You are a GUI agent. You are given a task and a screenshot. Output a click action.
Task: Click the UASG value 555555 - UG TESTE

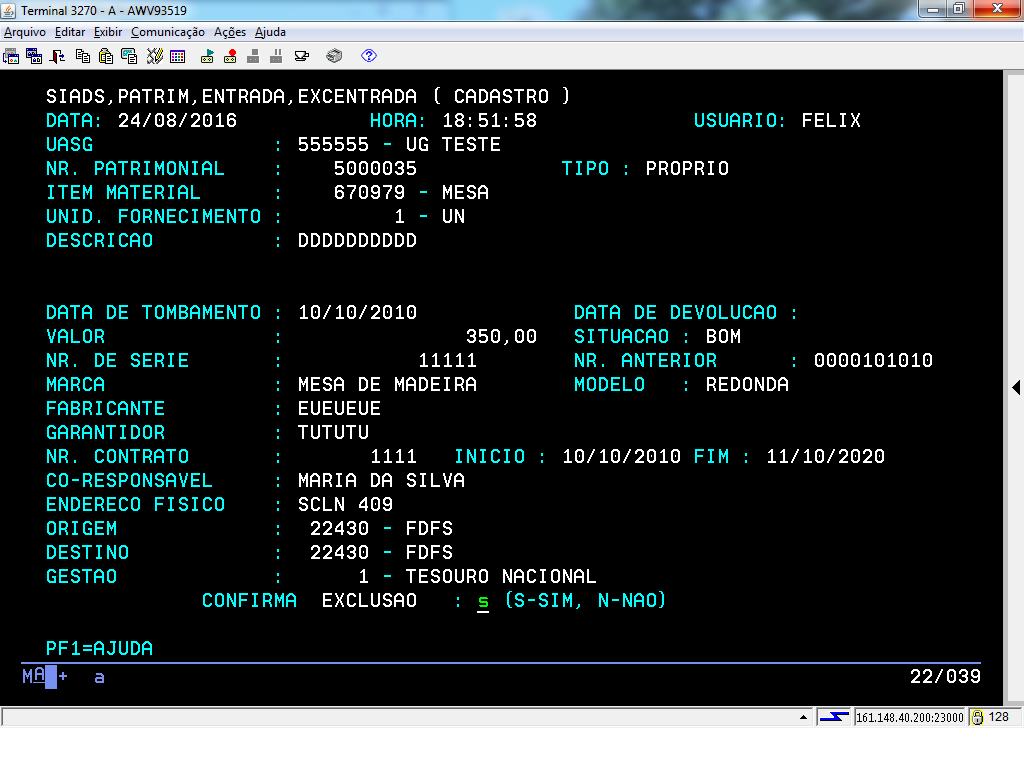coord(399,144)
